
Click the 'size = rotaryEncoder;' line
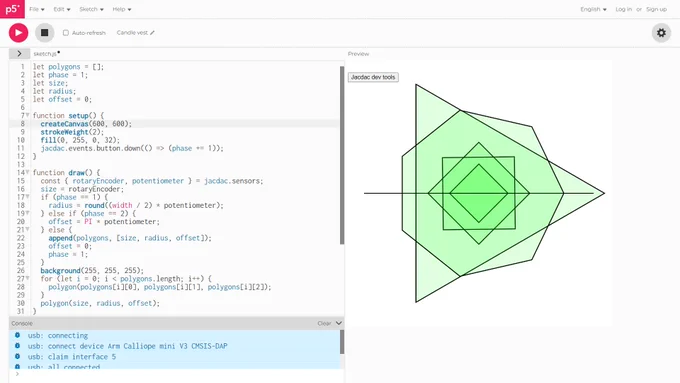click(x=82, y=189)
